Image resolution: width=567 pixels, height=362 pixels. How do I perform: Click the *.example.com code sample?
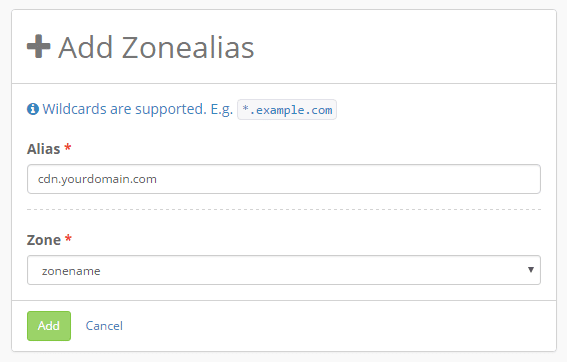tap(287, 110)
